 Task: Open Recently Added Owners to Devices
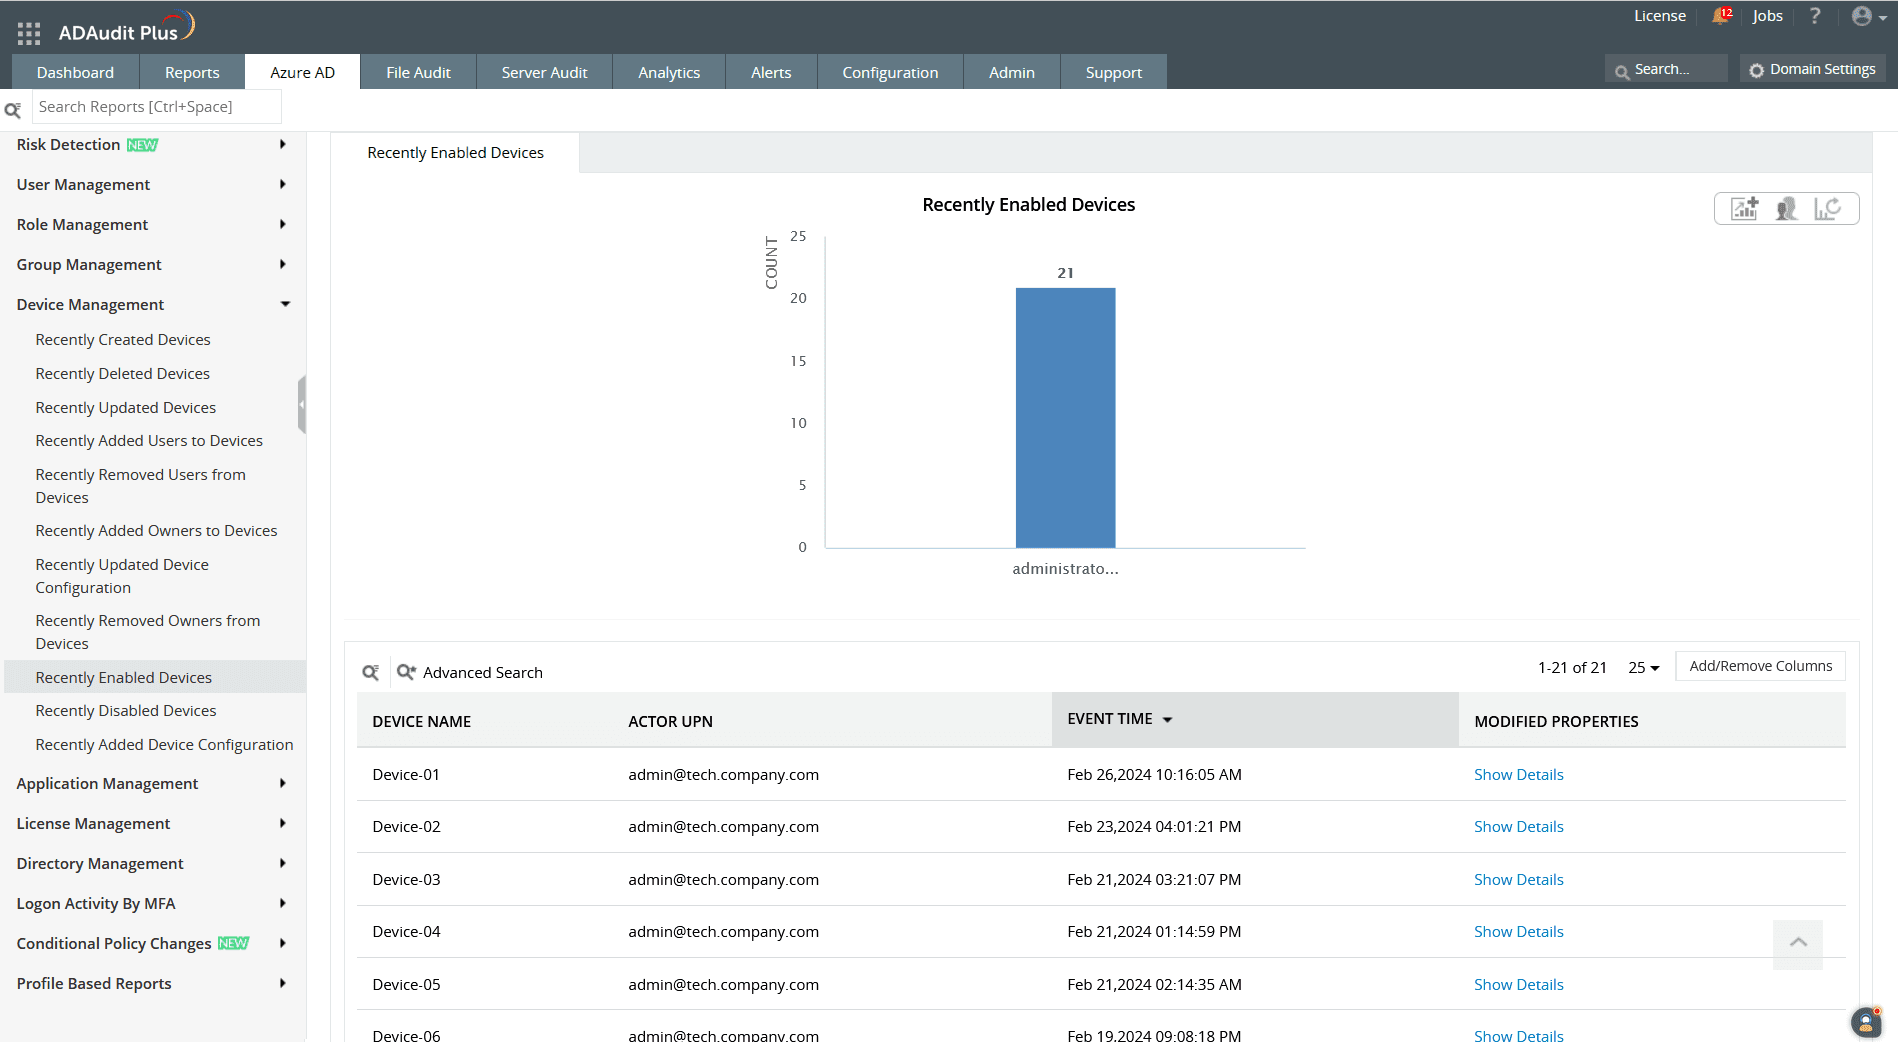point(156,531)
